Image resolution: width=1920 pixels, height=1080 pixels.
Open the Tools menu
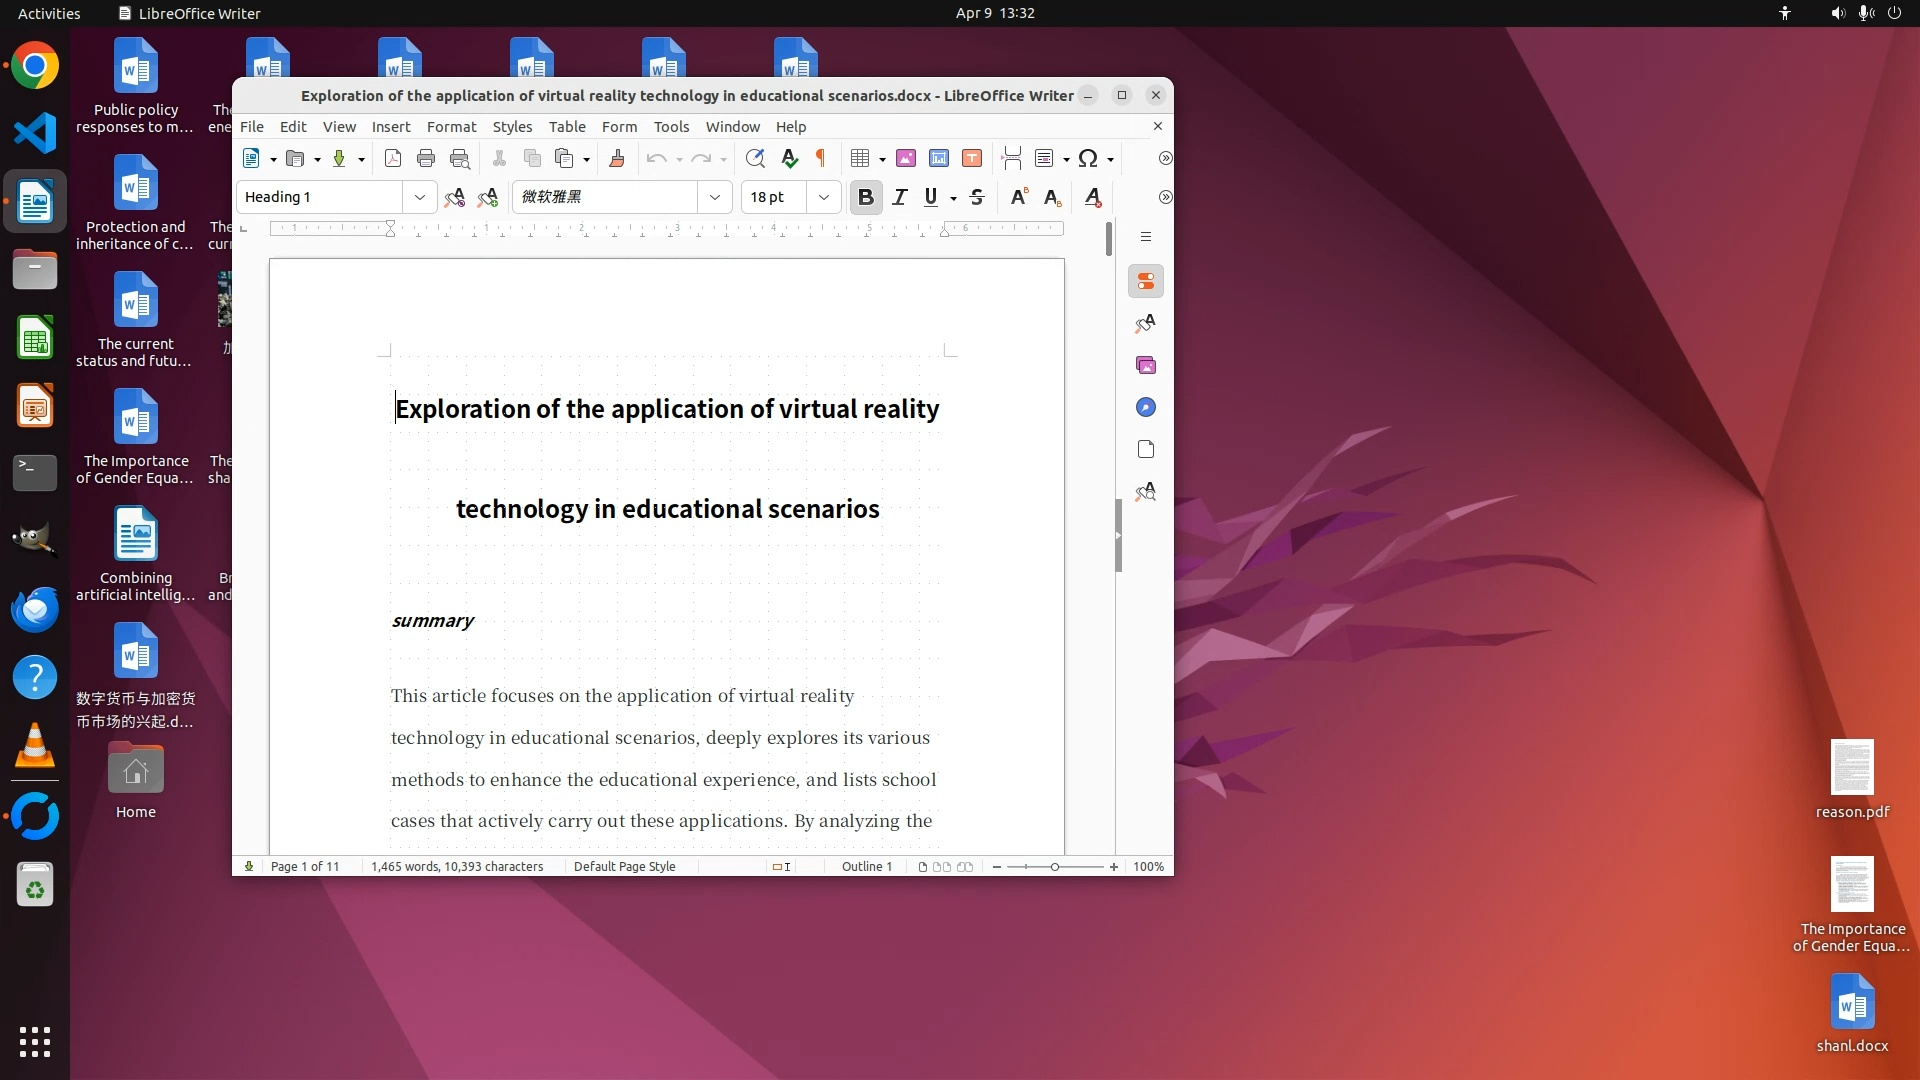coord(671,126)
